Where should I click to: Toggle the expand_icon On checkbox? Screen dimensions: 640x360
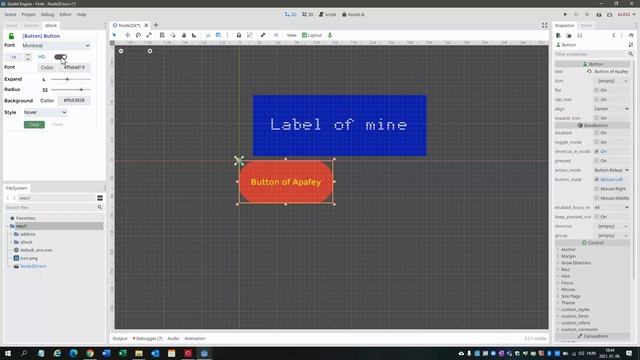point(597,118)
